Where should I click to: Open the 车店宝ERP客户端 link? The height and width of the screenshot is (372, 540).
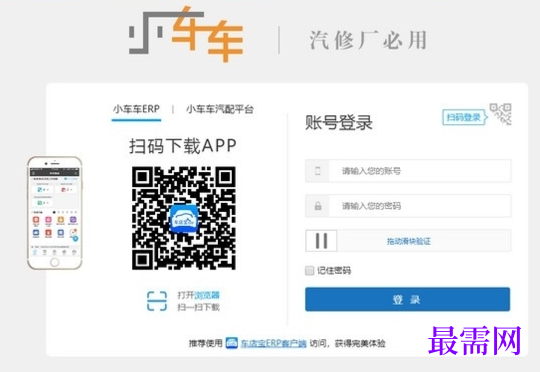(x=273, y=343)
